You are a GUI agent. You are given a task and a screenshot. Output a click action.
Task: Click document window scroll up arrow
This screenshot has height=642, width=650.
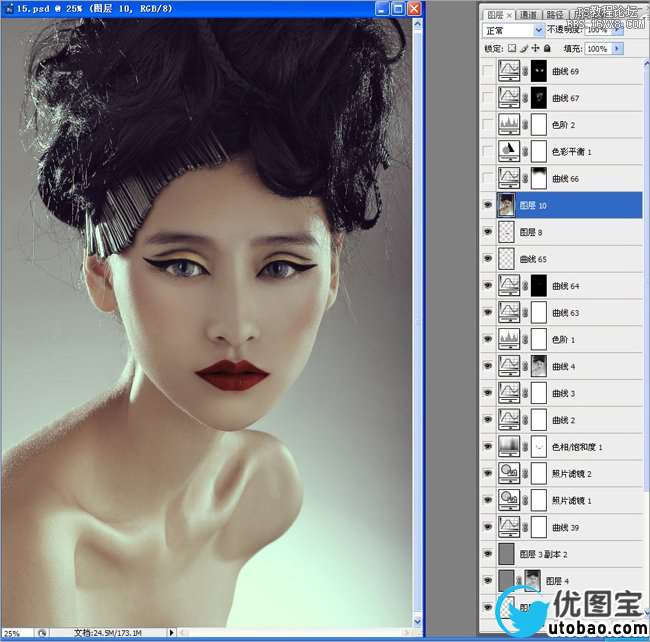click(417, 24)
